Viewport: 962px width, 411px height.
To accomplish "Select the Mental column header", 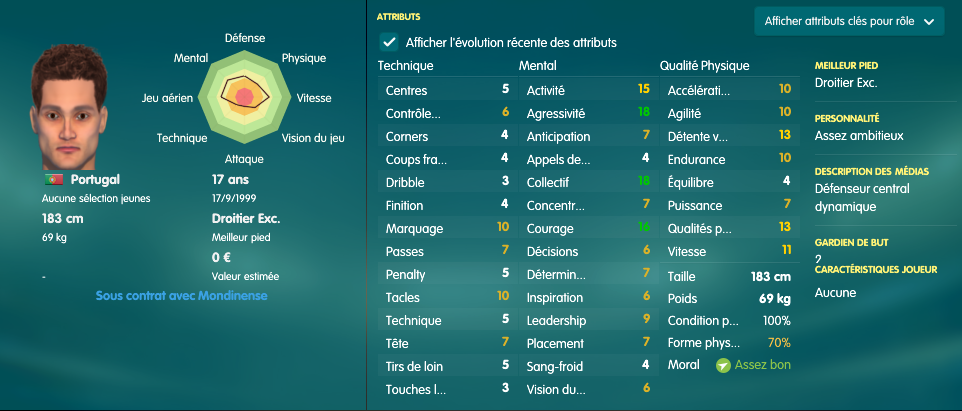I will click(537, 66).
